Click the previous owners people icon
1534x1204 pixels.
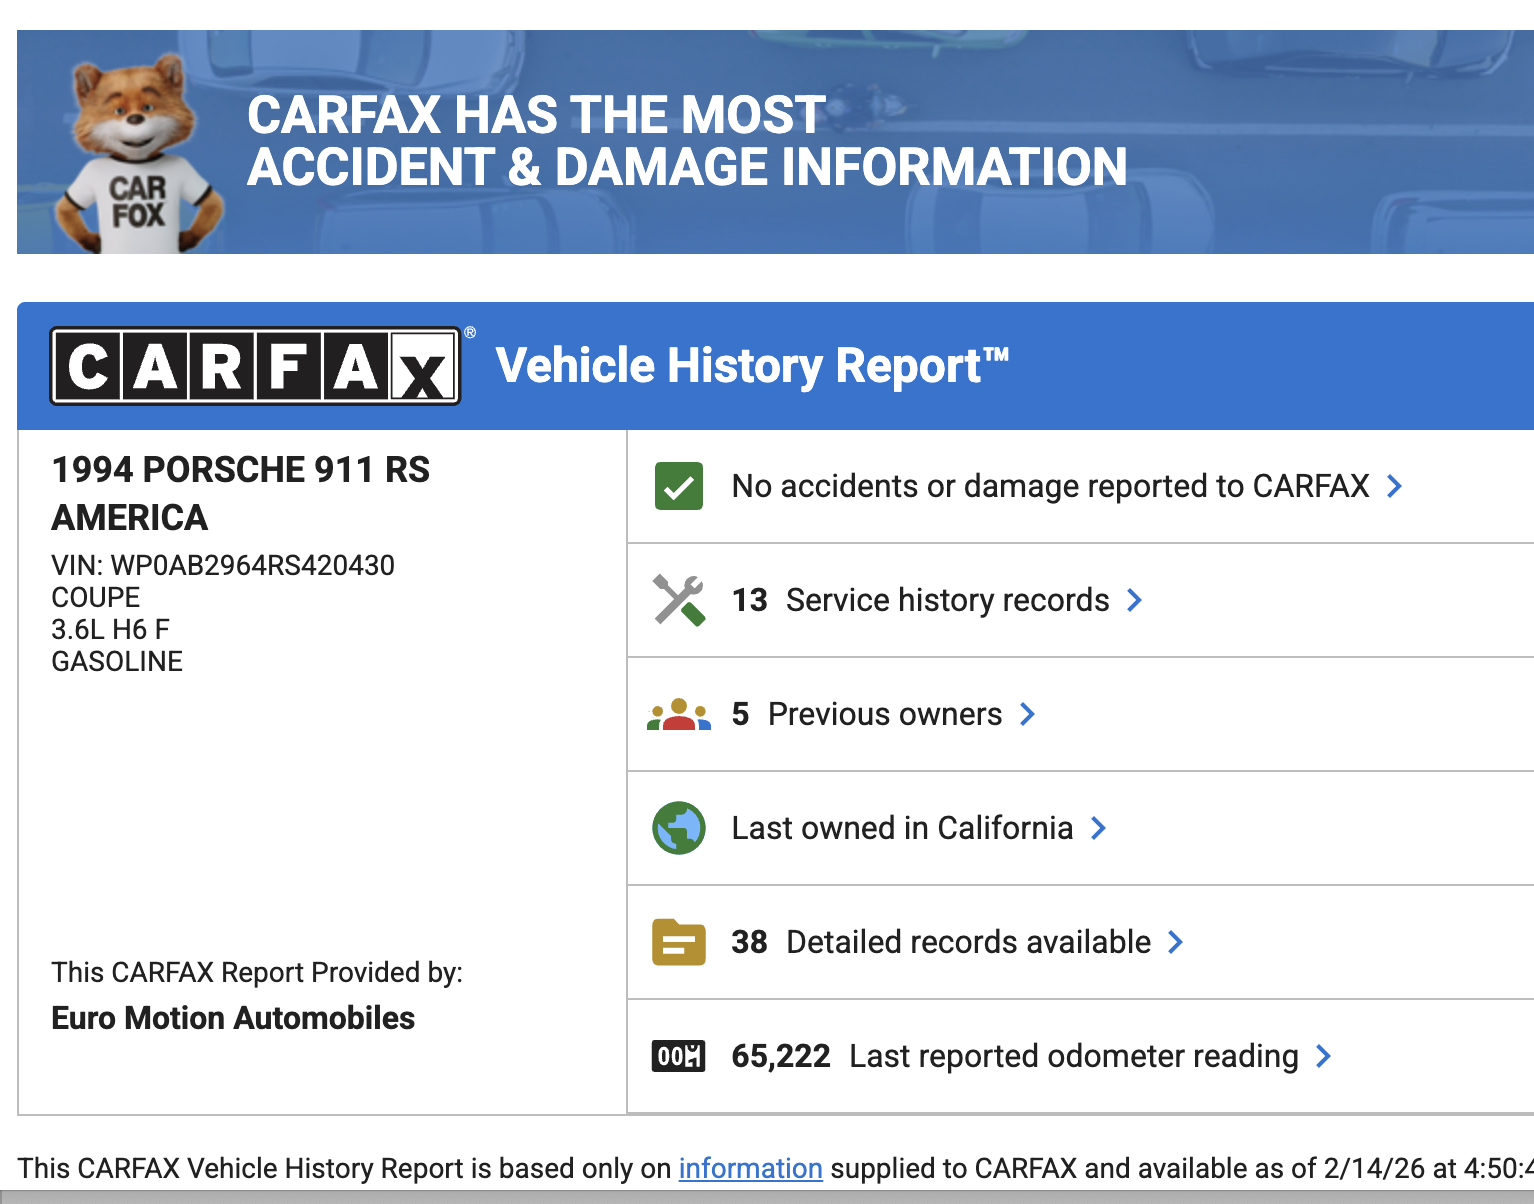pyautogui.click(x=679, y=714)
